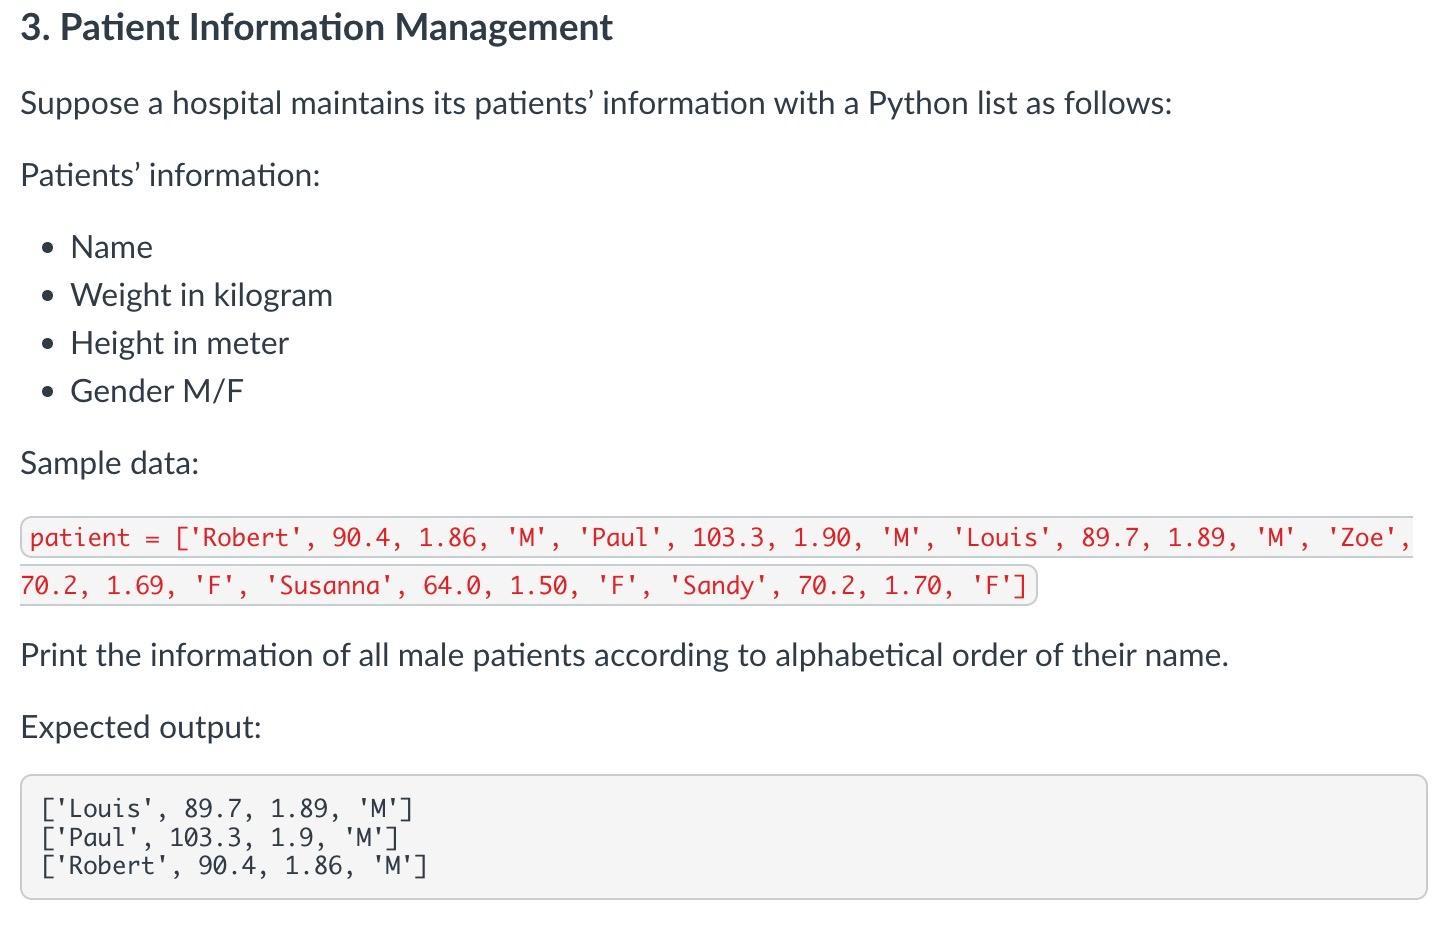Click the Louis line in expected output
1450x942 pixels.
pos(226,808)
